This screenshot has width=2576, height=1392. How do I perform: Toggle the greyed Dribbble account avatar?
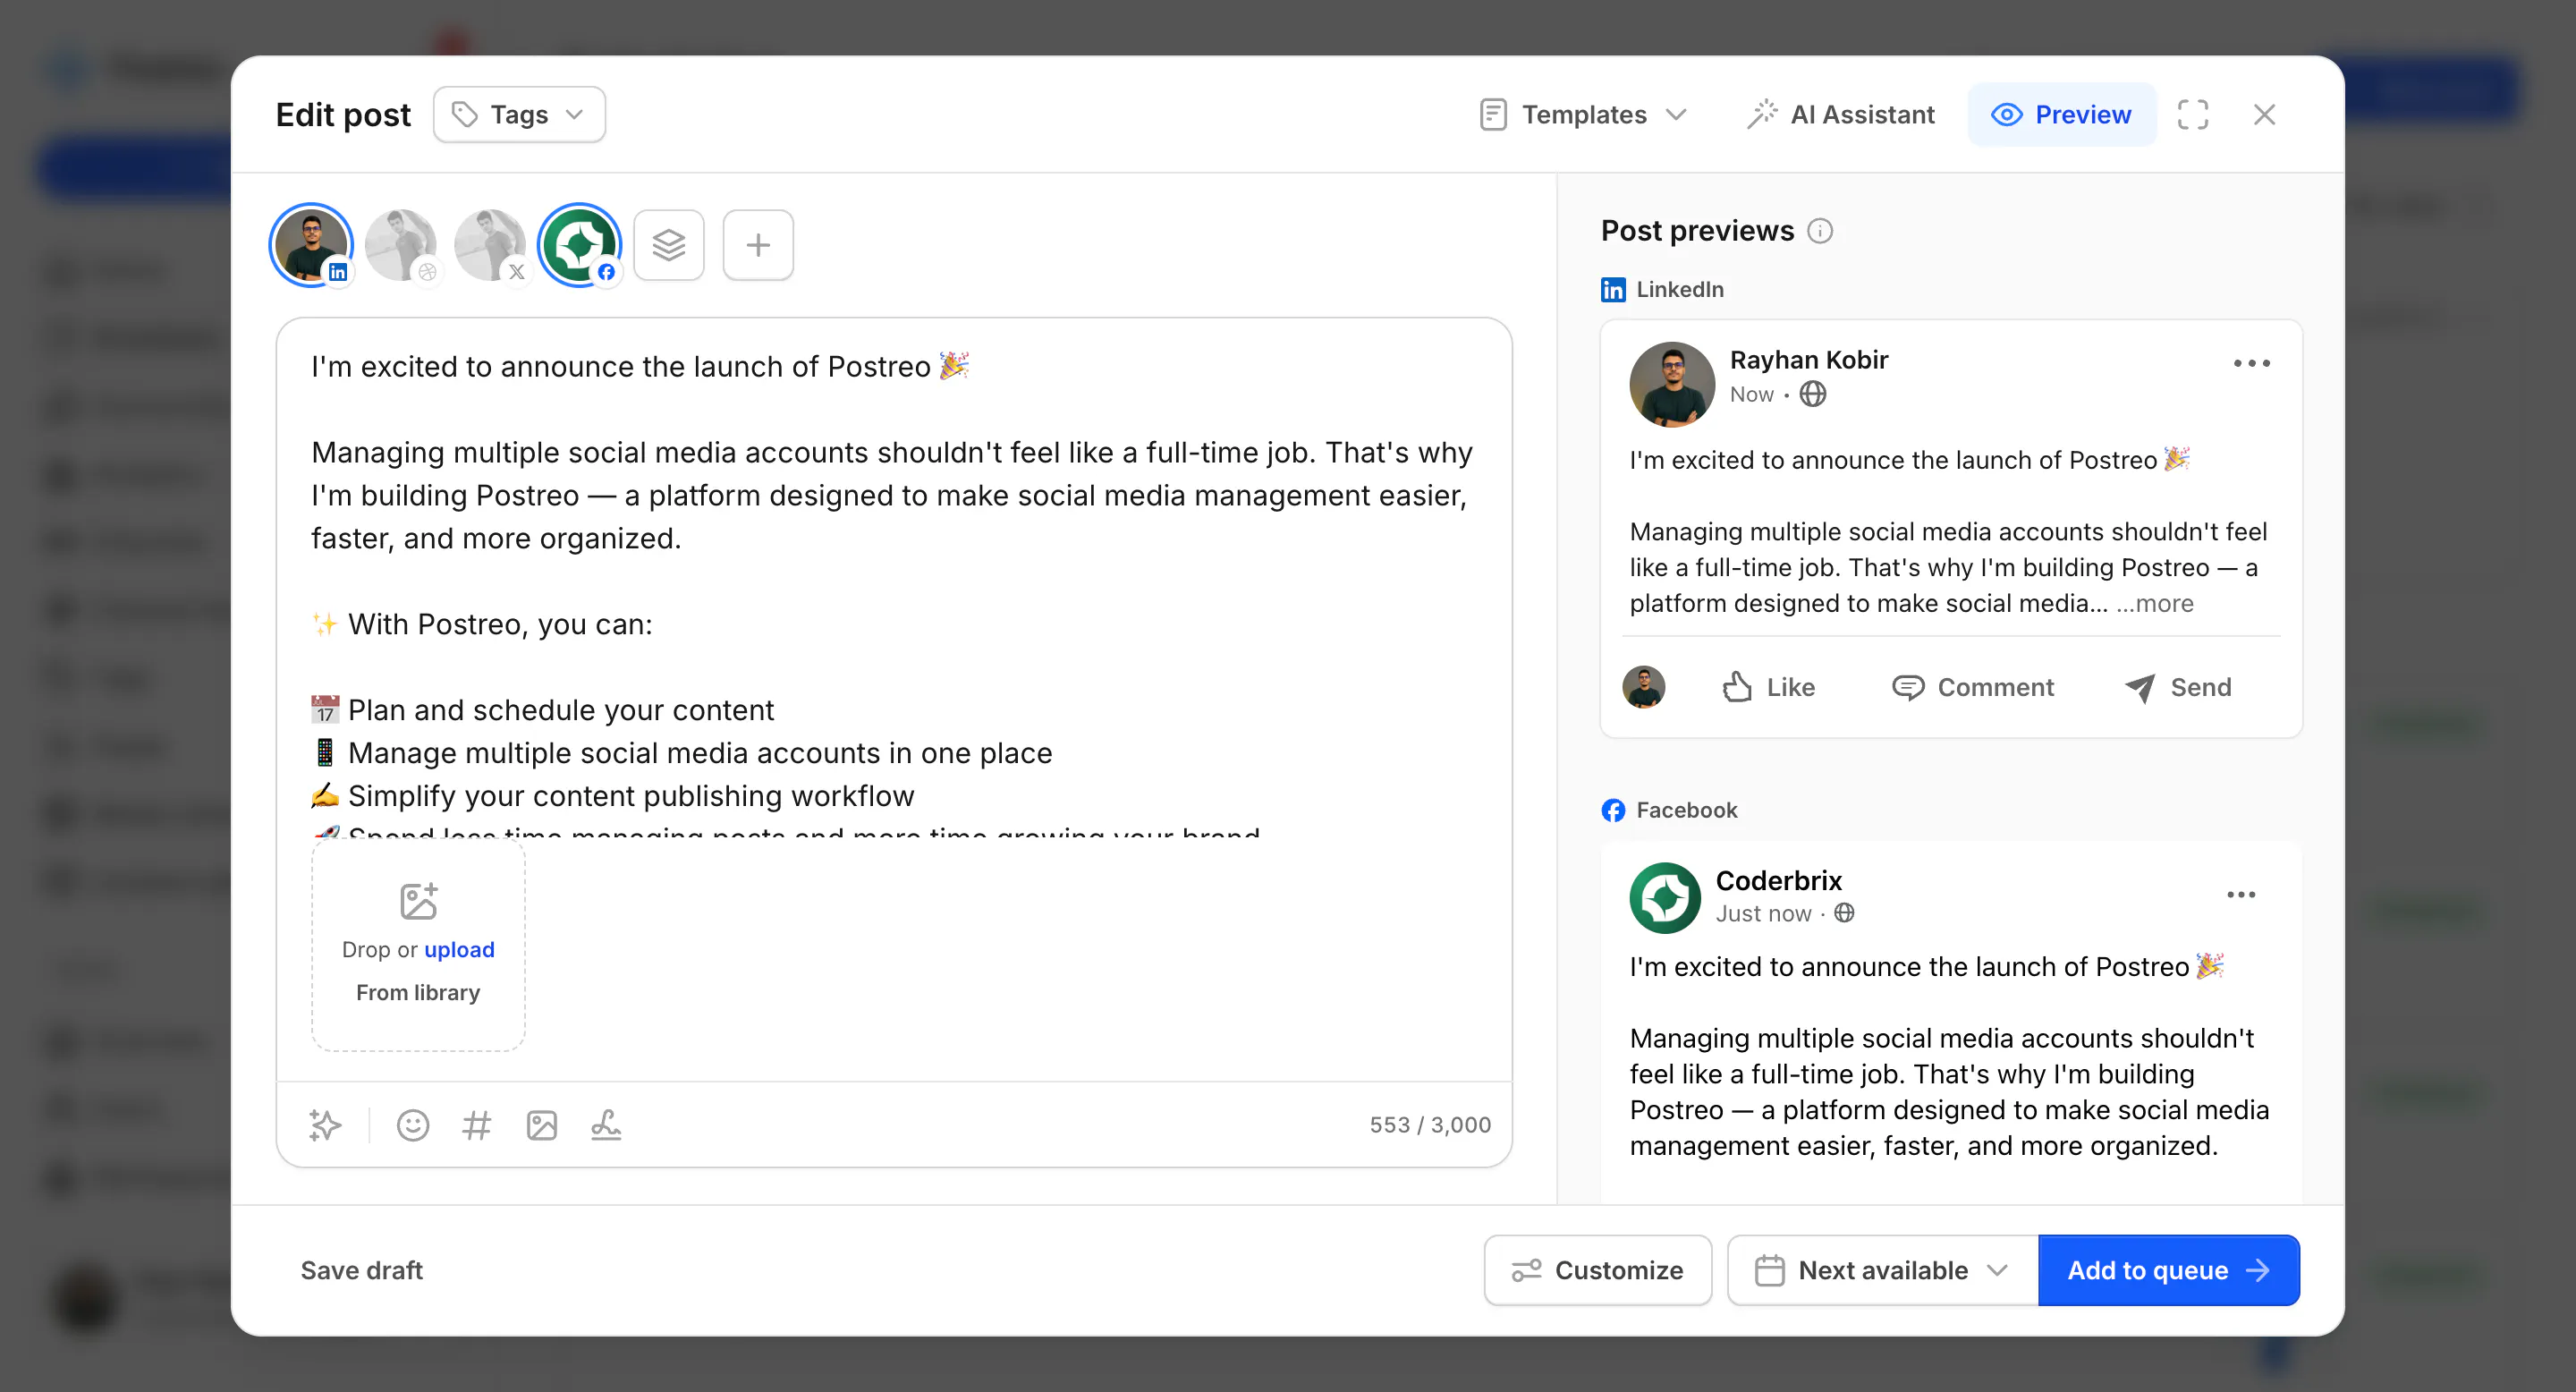click(401, 245)
